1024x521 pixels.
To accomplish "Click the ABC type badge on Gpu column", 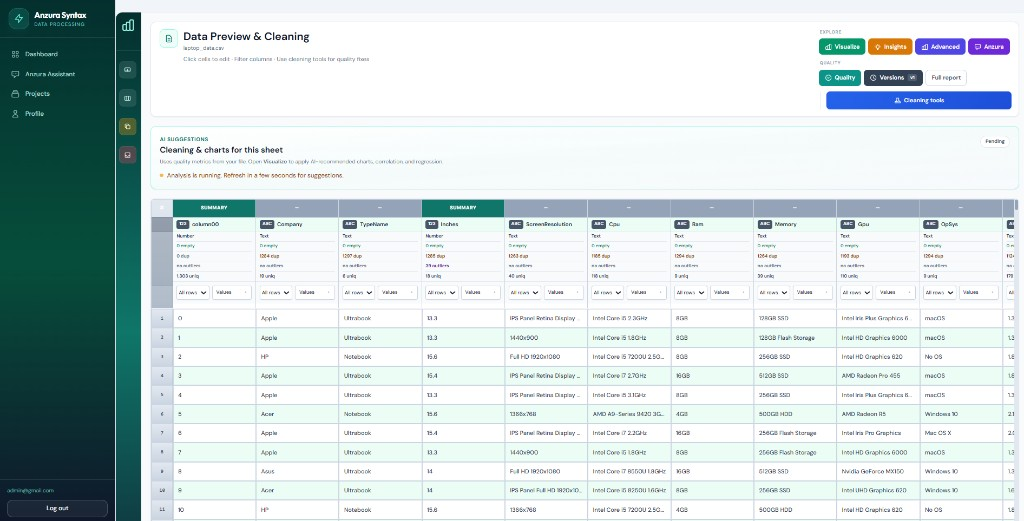I will point(848,224).
